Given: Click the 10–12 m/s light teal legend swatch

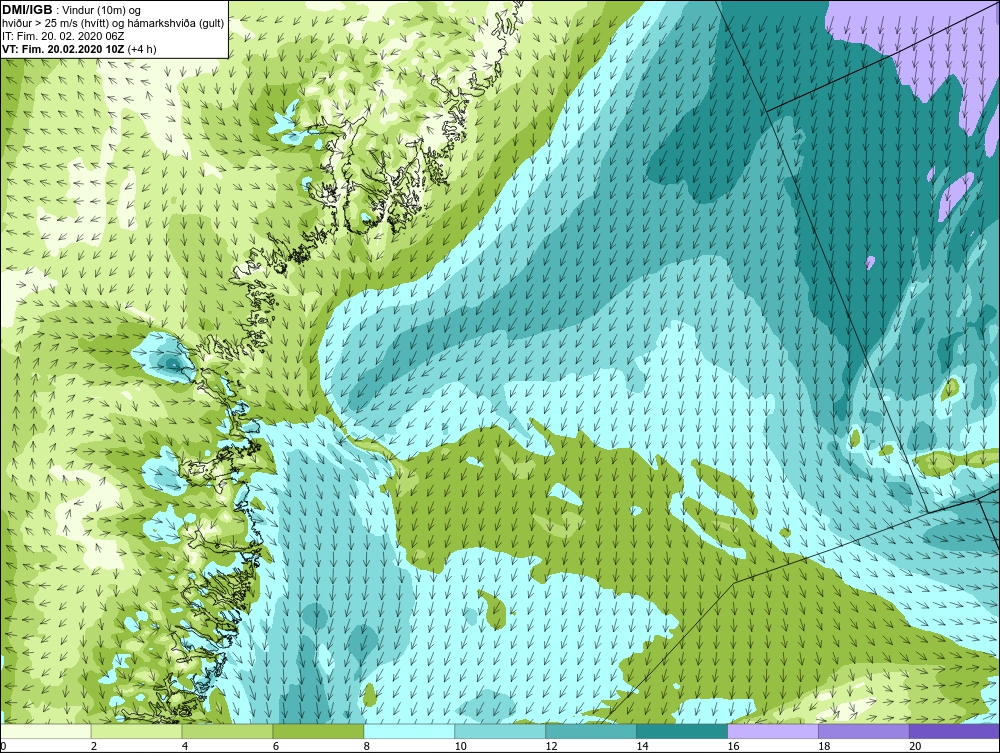Looking at the screenshot, I should pos(500,731).
